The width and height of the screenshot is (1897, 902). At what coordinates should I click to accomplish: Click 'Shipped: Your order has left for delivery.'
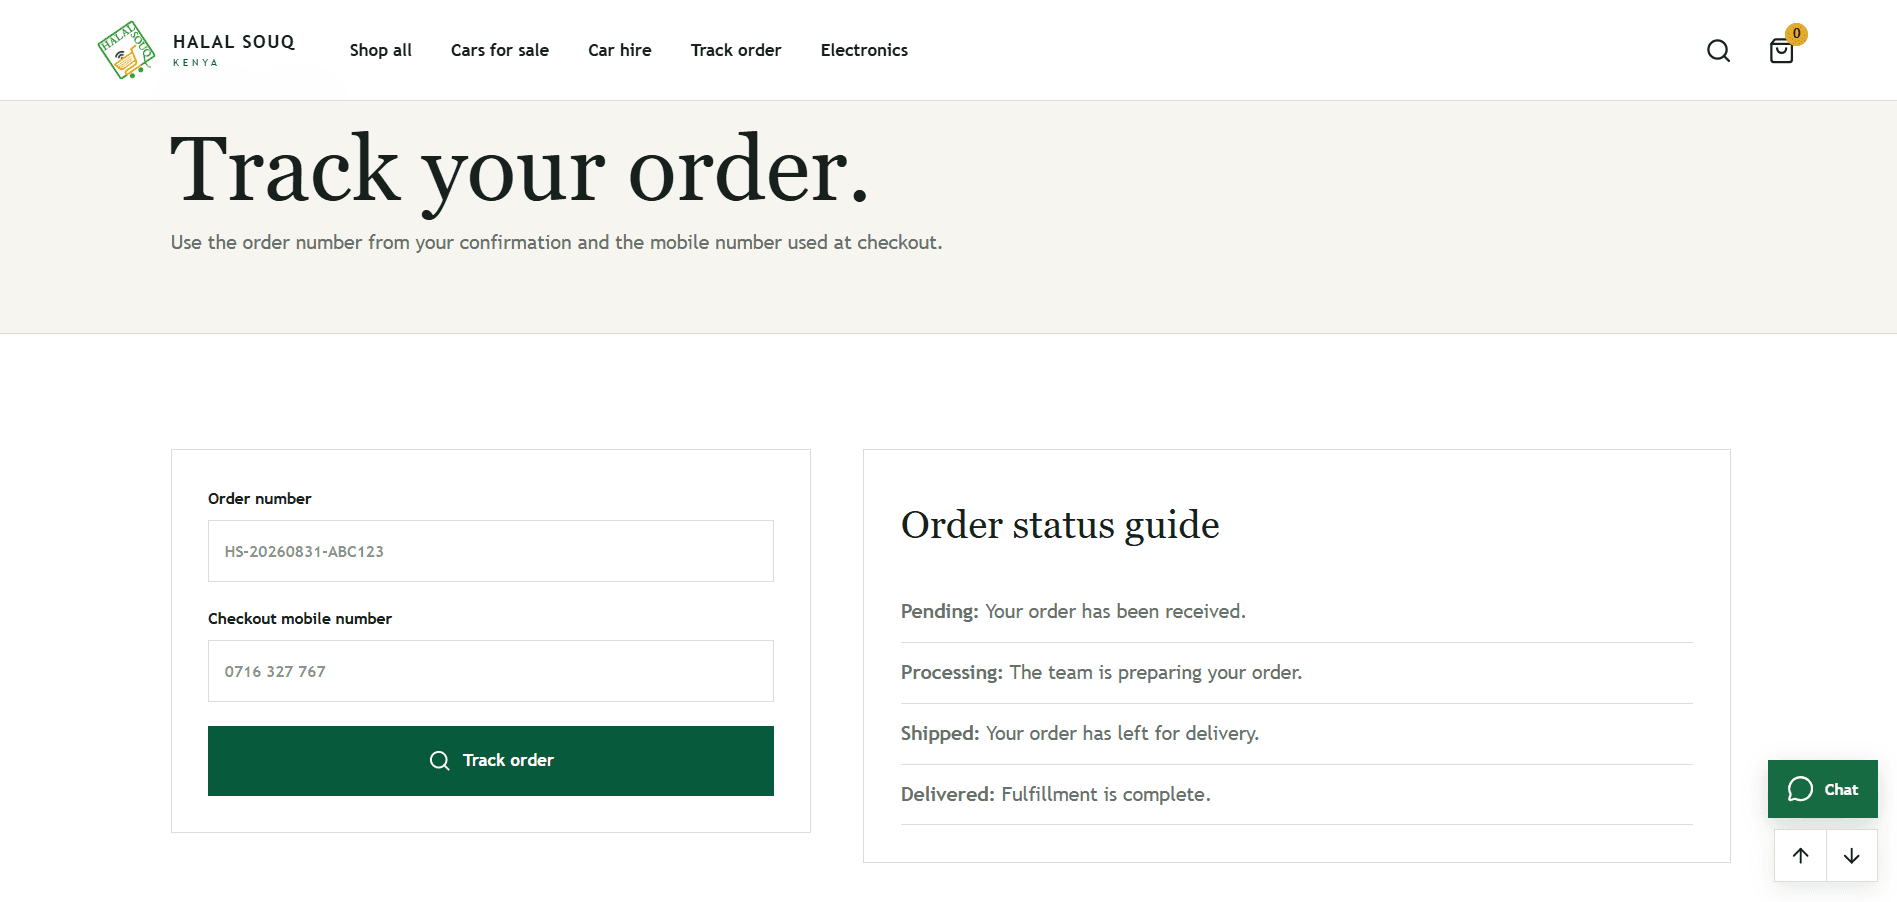tap(1079, 733)
